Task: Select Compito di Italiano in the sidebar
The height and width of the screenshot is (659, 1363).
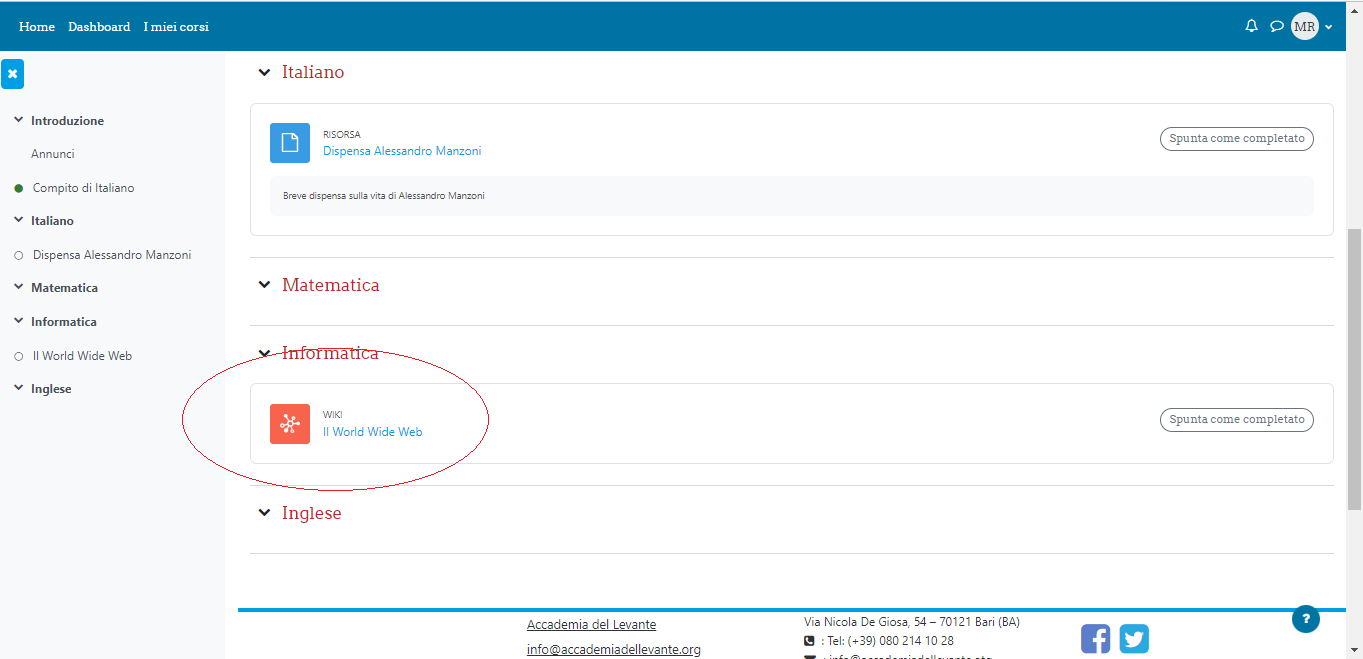Action: (x=83, y=188)
